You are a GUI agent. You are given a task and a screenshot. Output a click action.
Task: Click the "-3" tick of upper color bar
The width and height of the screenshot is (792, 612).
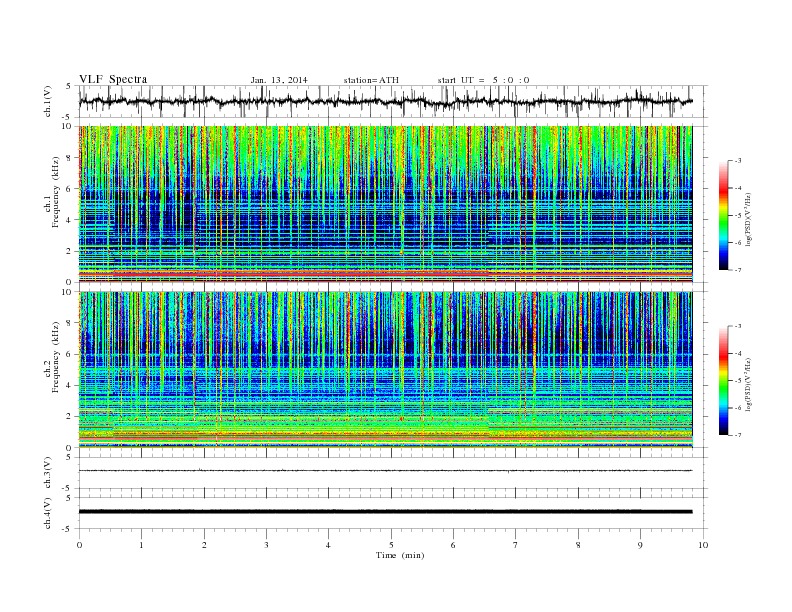pyautogui.click(x=737, y=161)
